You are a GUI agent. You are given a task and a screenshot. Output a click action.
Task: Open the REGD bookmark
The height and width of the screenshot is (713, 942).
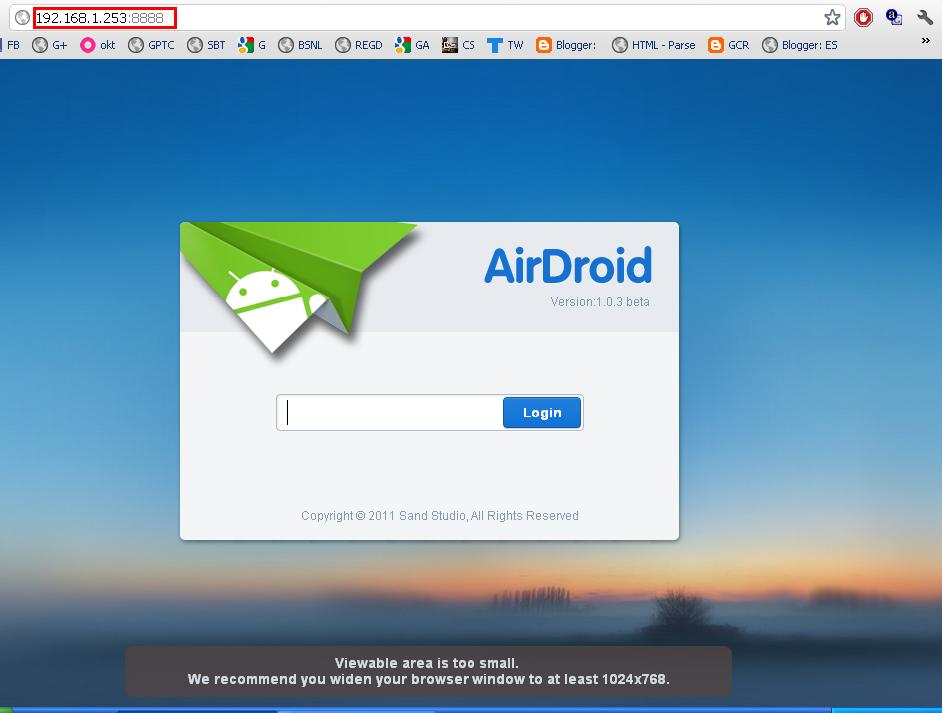pyautogui.click(x=359, y=45)
